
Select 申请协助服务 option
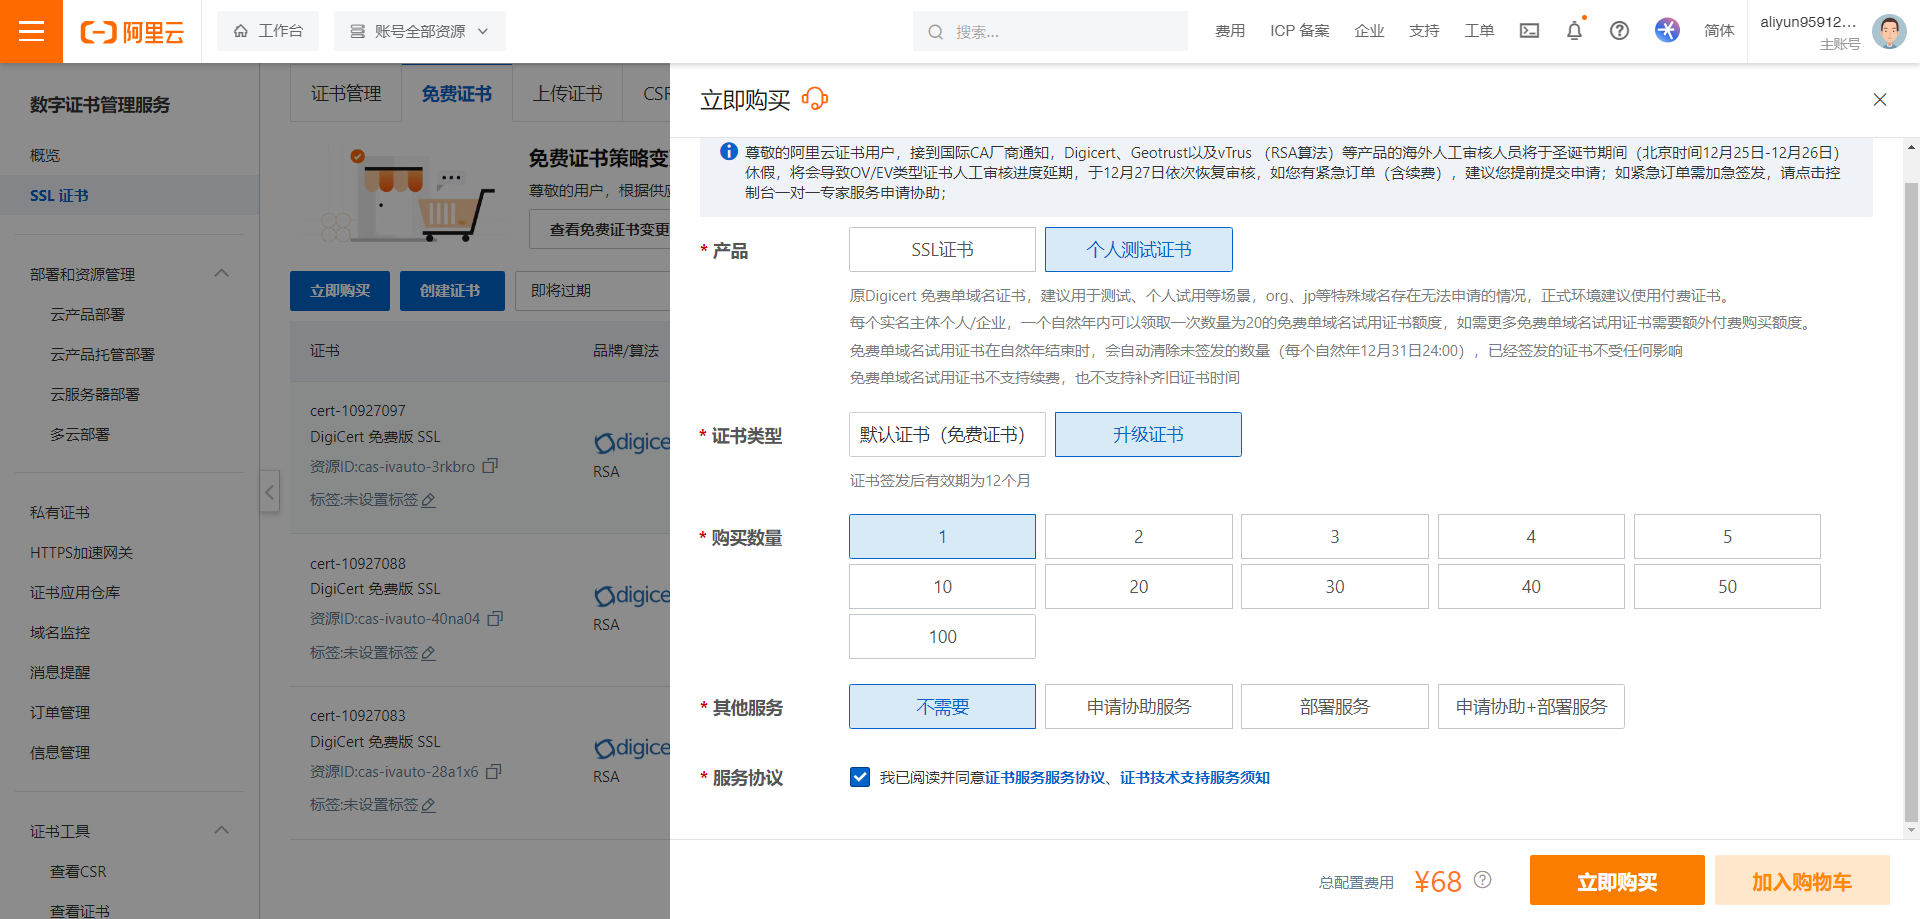click(1139, 706)
